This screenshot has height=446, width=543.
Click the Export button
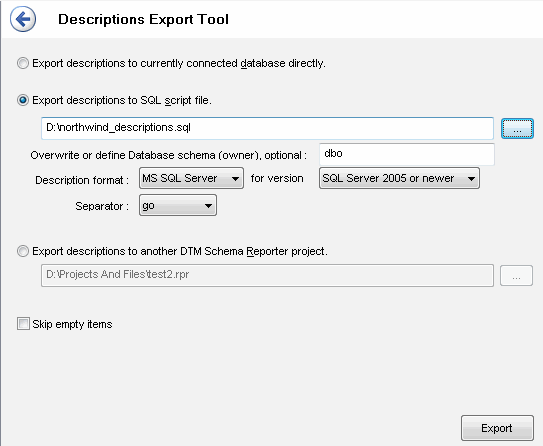pos(497,428)
